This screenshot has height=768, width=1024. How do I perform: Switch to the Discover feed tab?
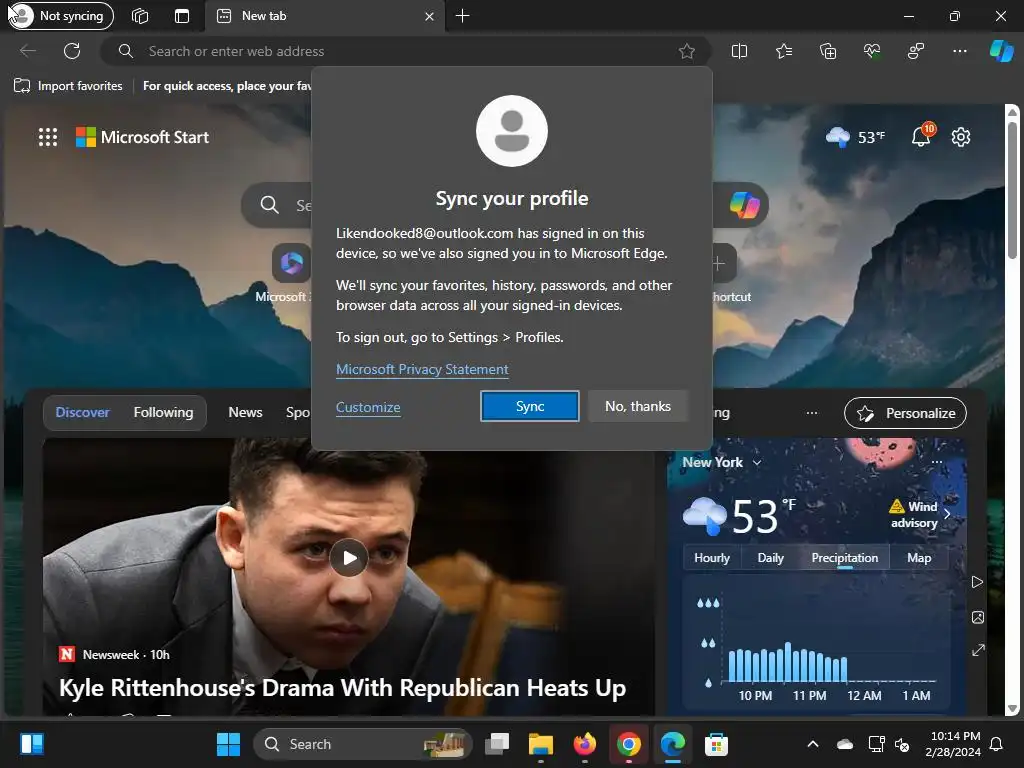[82, 413]
